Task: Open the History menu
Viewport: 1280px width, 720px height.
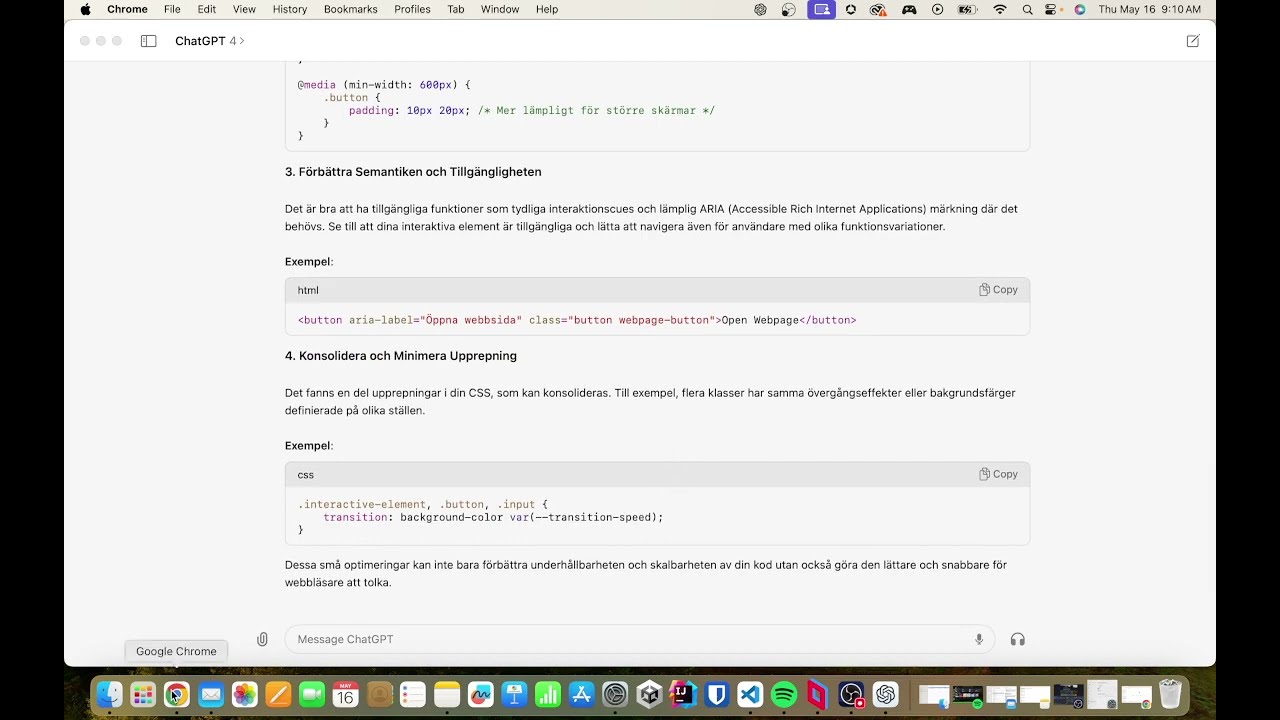Action: pyautogui.click(x=290, y=9)
